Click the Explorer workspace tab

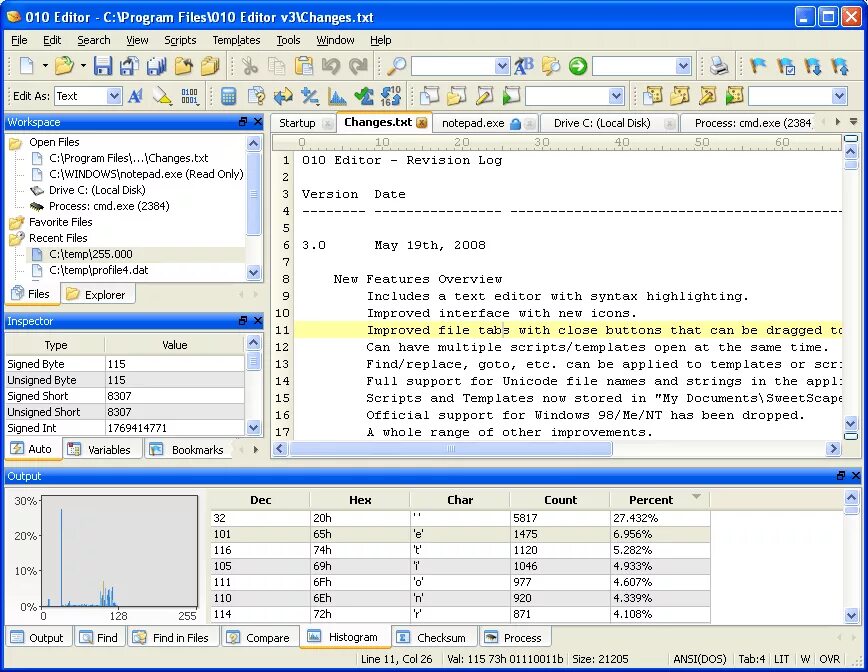(x=99, y=294)
